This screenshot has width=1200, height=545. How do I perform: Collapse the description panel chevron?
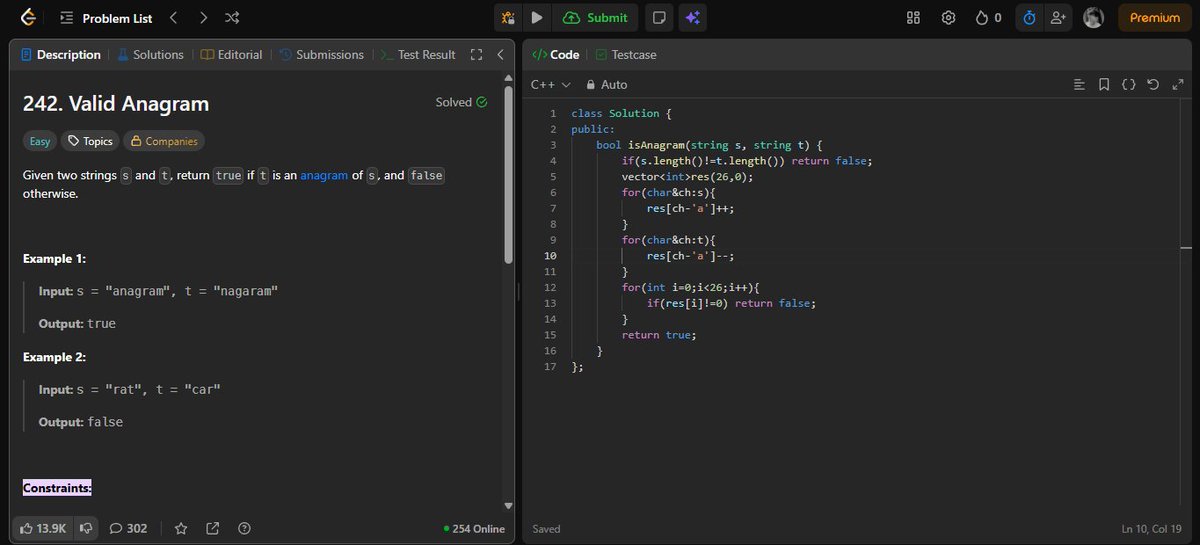tap(500, 55)
